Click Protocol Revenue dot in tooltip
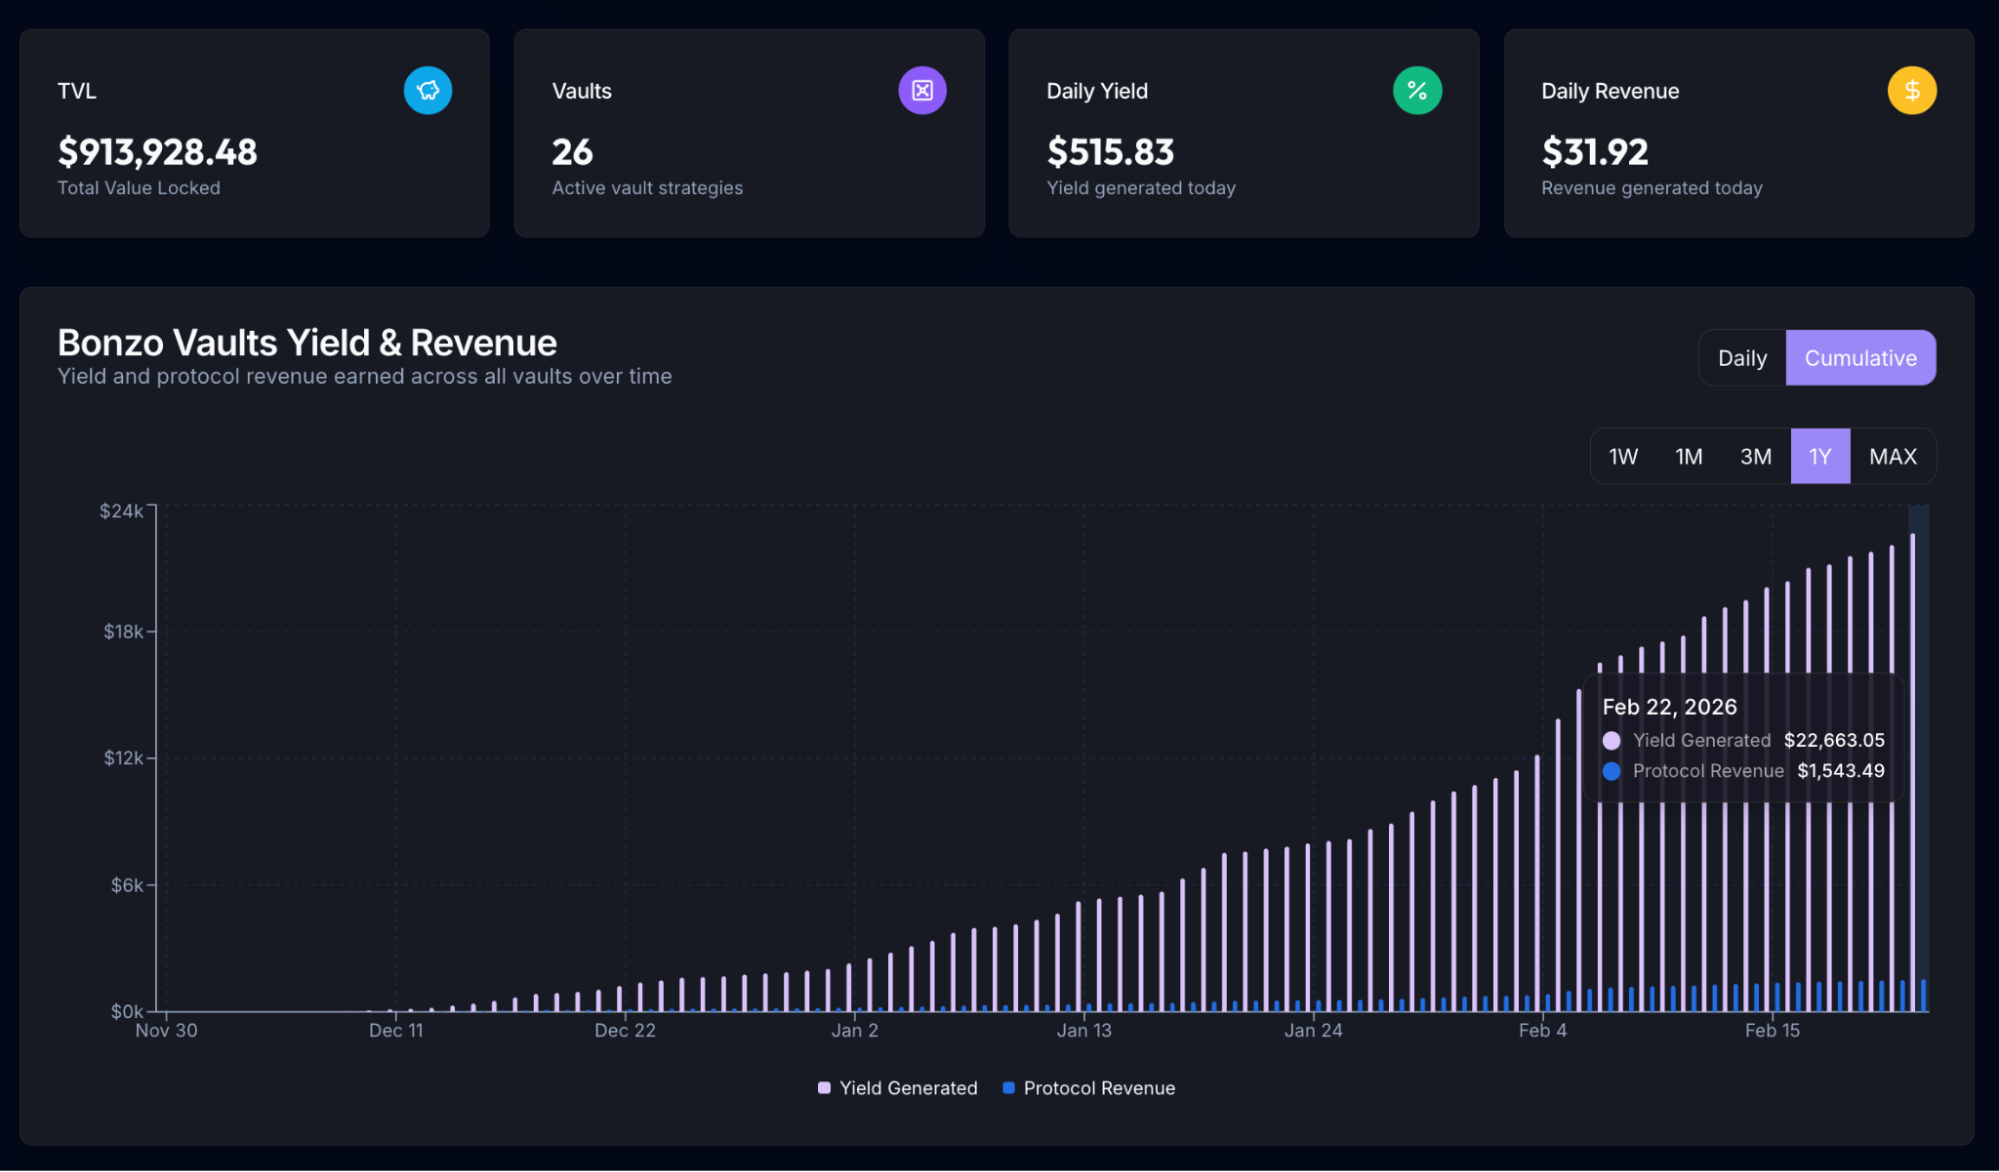Viewport: 1999px width, 1172px height. coord(1611,771)
